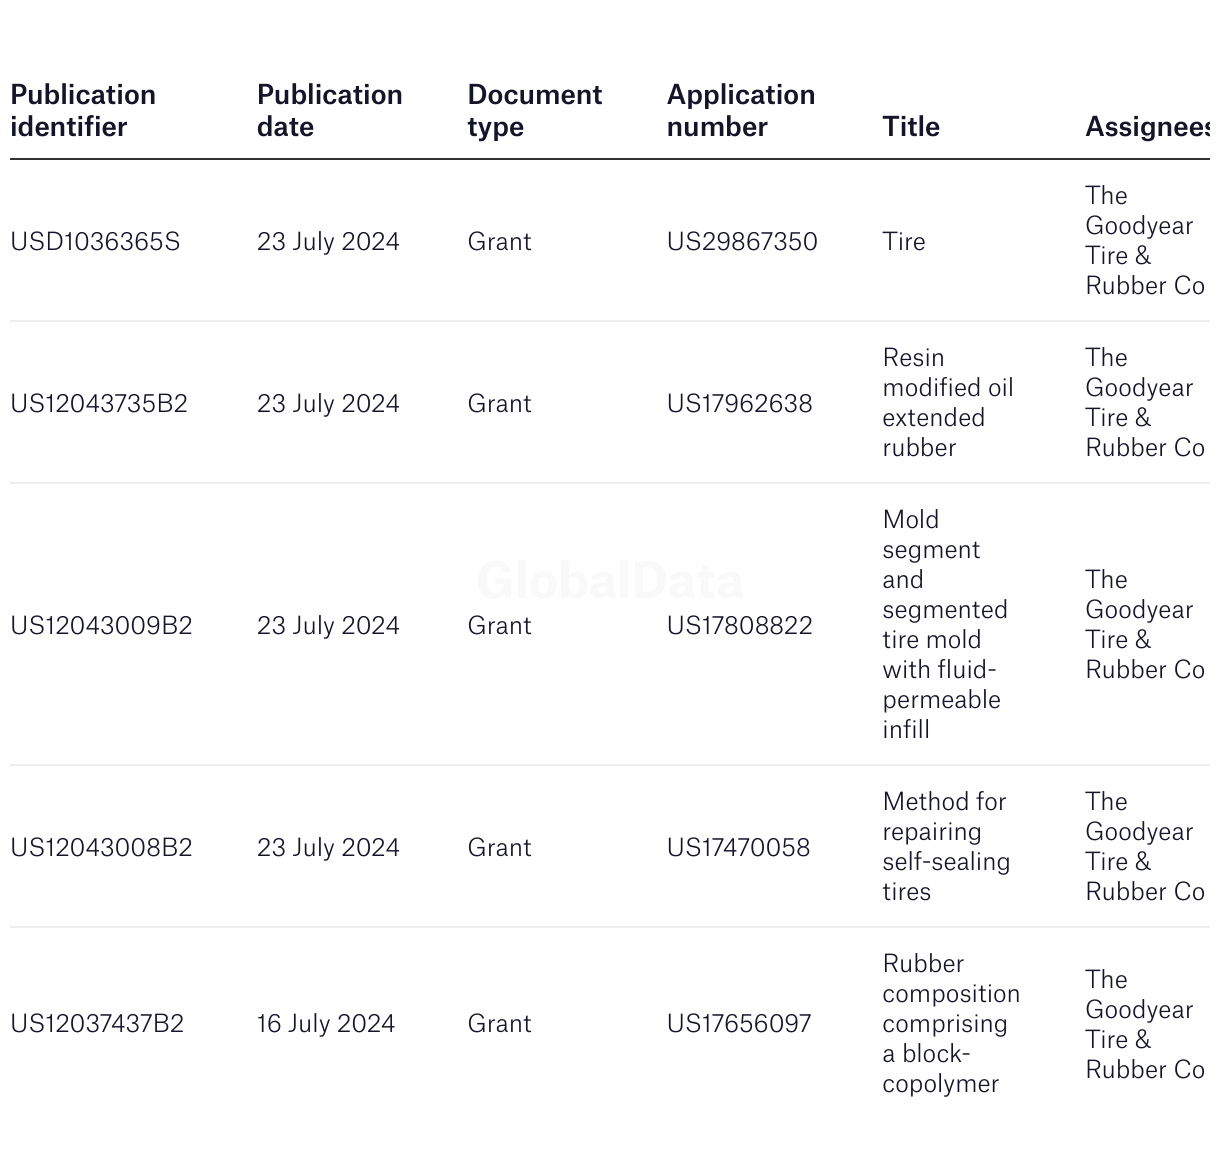Select application number US17962638
Image resolution: width=1220 pixels, height=1160 pixels.
coord(739,404)
